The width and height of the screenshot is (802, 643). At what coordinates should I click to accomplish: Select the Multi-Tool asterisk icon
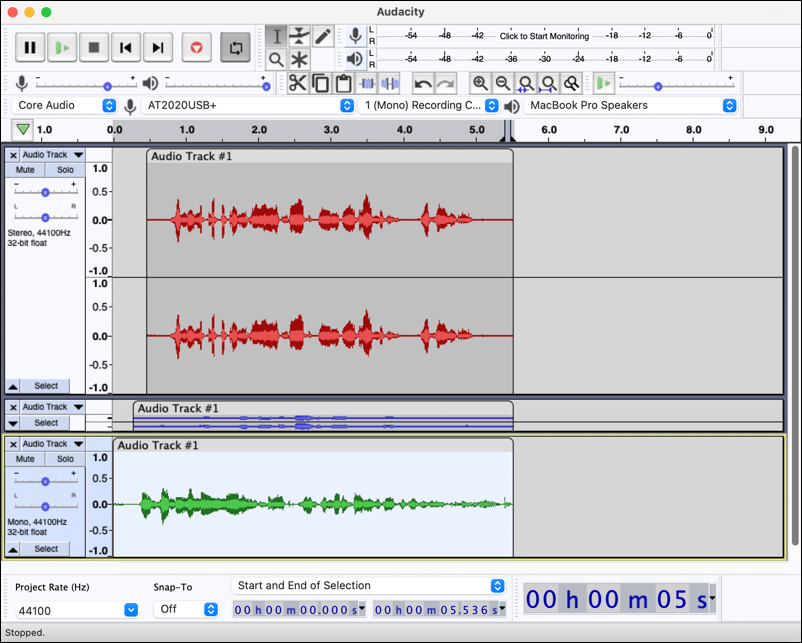(x=299, y=60)
